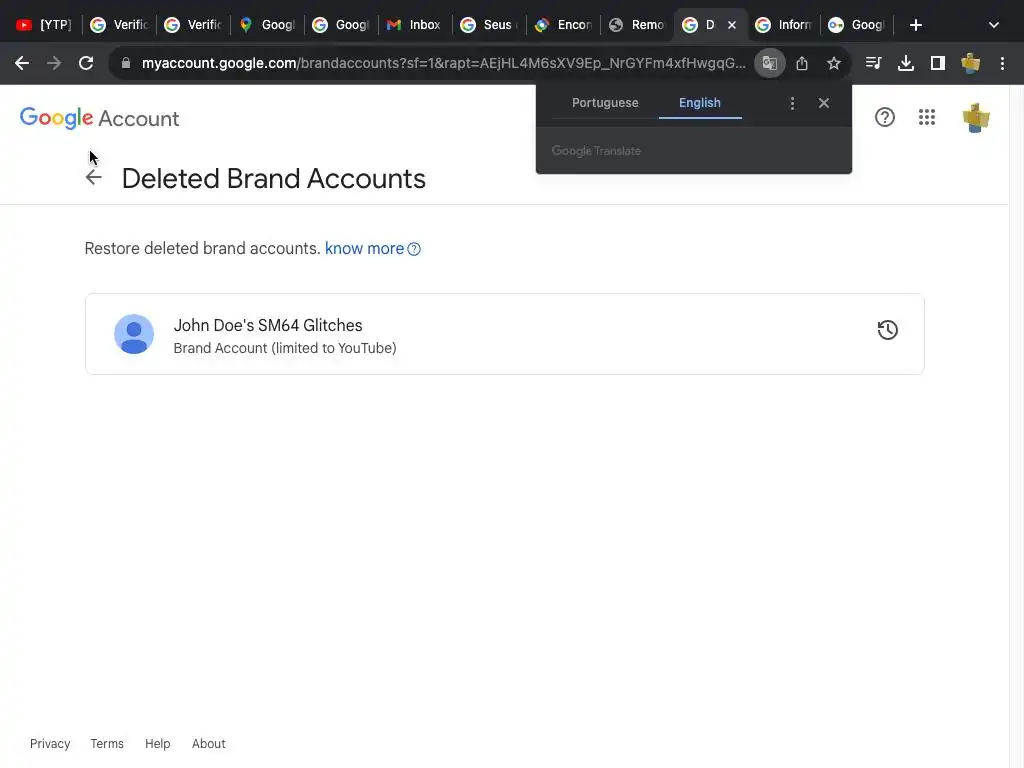Open translate options three-dot menu
This screenshot has height=768, width=1024.
coord(792,103)
